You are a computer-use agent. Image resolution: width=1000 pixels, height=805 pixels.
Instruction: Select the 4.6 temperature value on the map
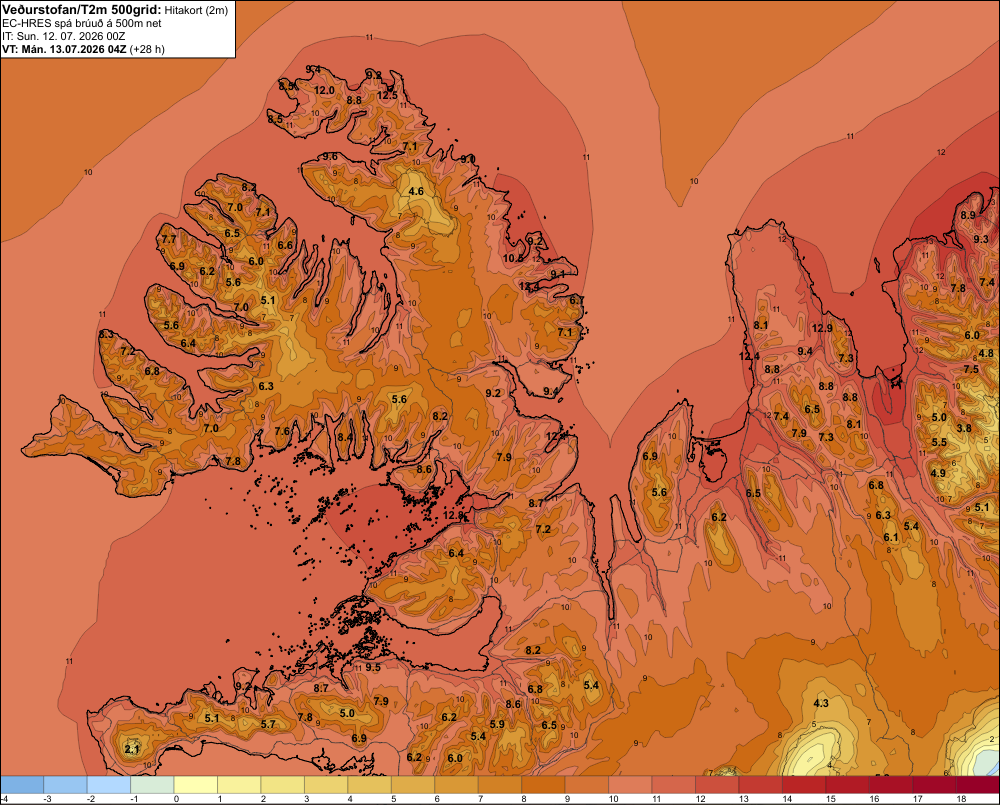point(416,191)
